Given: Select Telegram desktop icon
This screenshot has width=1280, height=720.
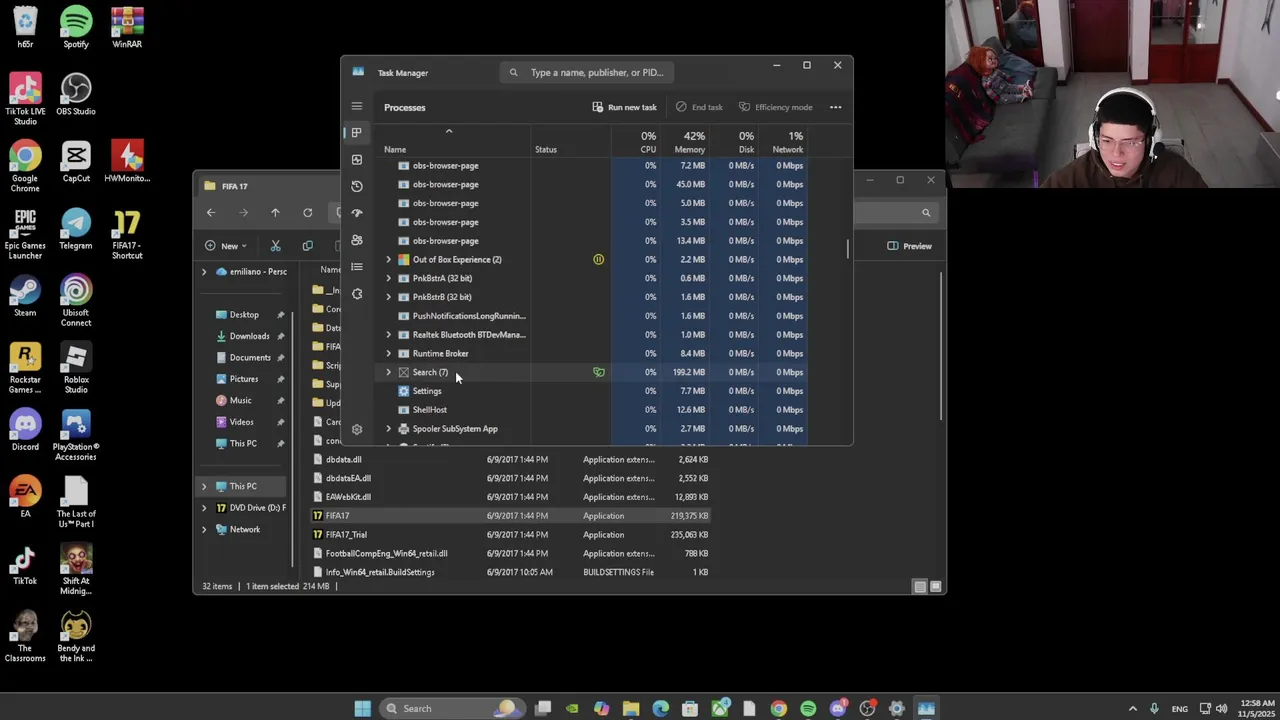Looking at the screenshot, I should pyautogui.click(x=76, y=229).
